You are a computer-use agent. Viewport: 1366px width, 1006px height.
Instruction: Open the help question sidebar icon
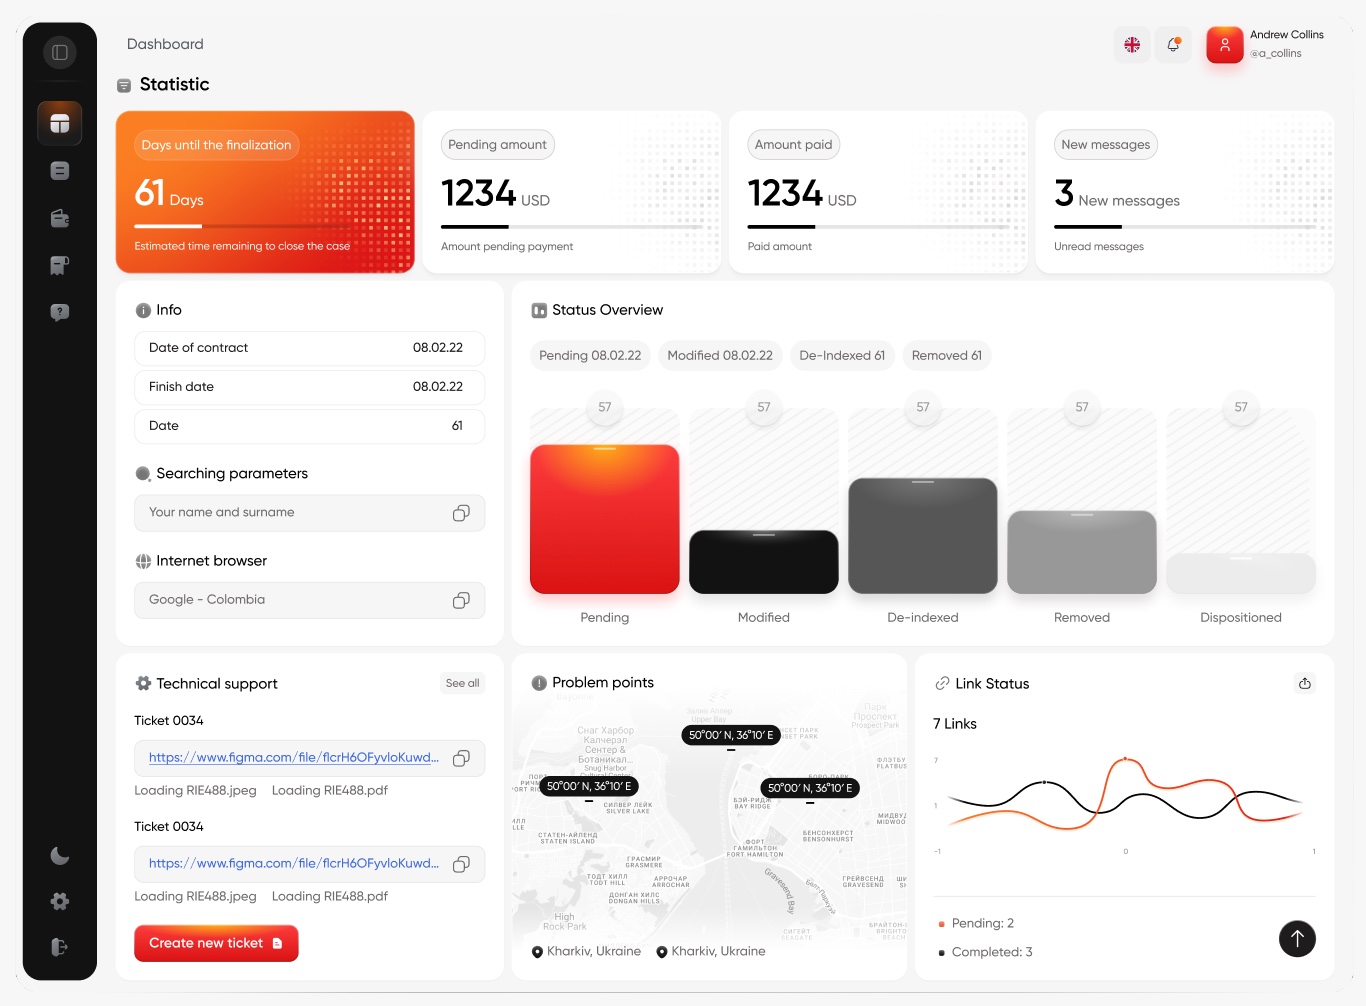pyautogui.click(x=60, y=312)
